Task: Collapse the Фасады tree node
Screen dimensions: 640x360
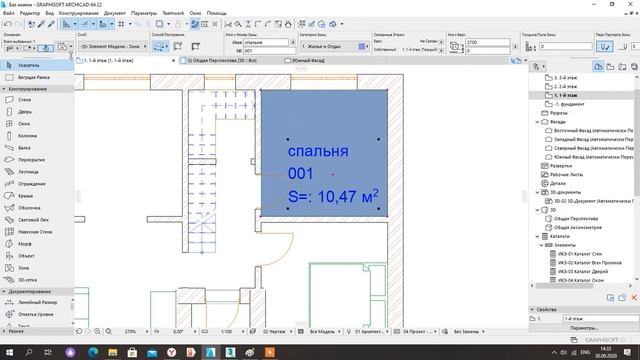Action: click(538, 122)
